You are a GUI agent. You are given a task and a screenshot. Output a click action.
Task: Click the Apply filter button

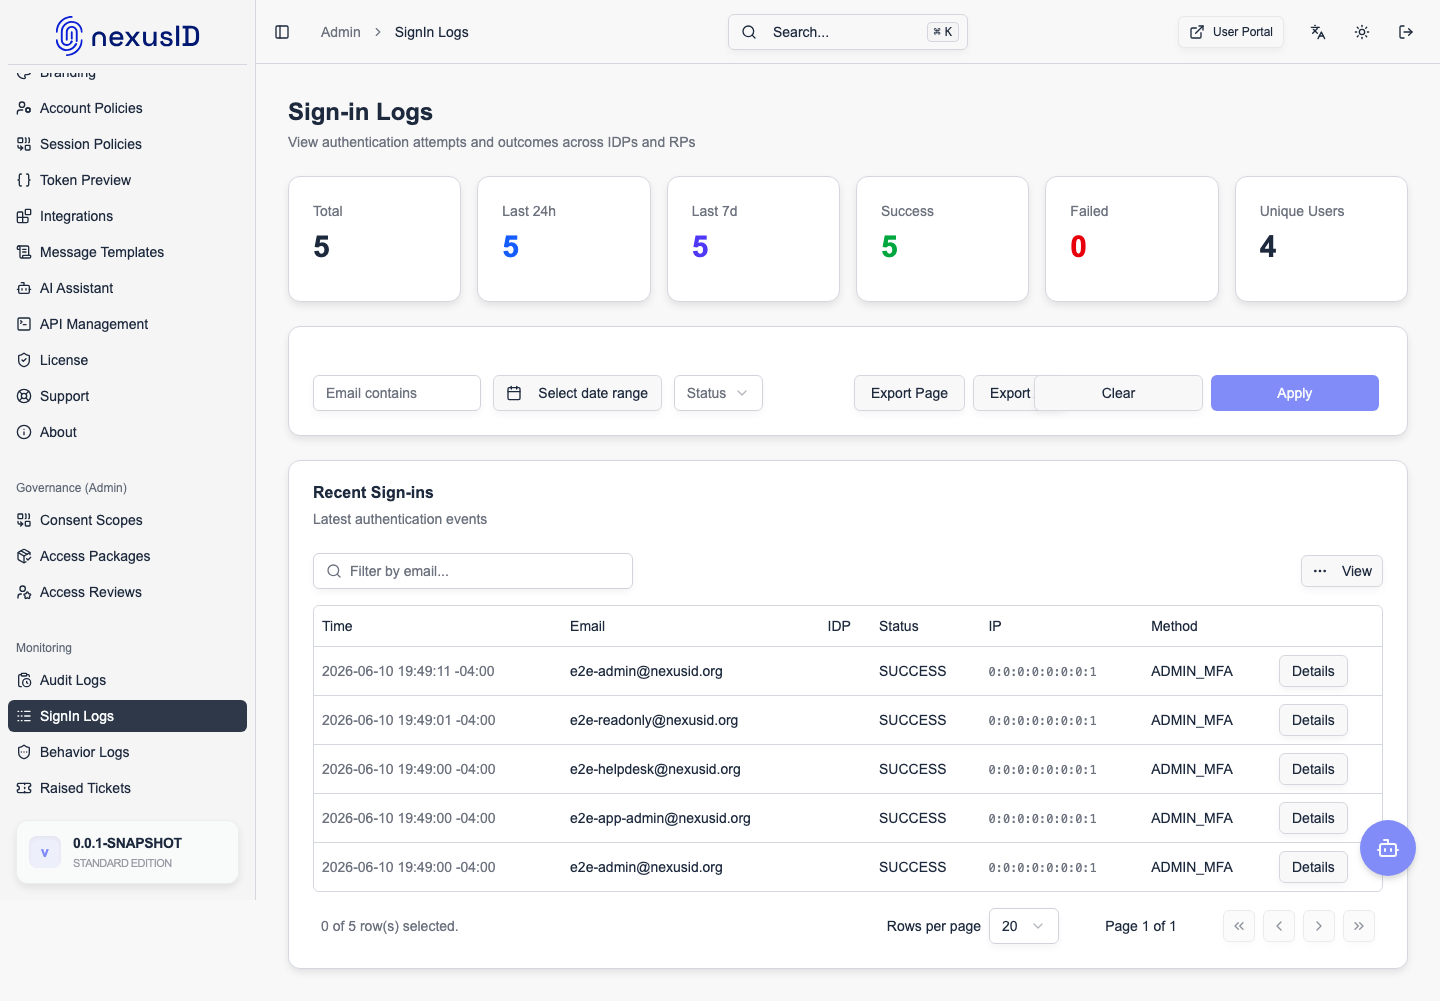(x=1294, y=393)
